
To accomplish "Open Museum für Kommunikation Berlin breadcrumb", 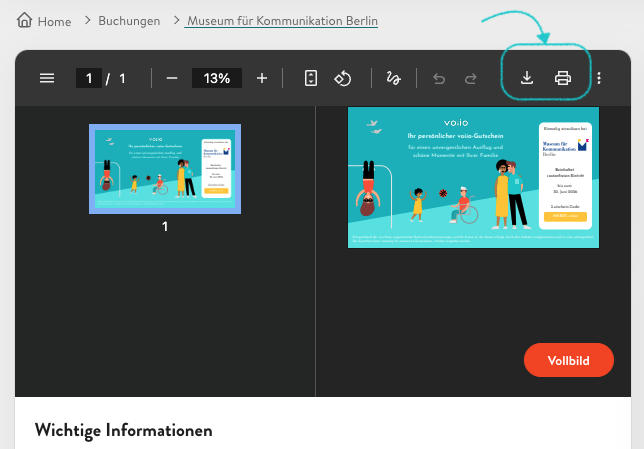I will point(281,21).
